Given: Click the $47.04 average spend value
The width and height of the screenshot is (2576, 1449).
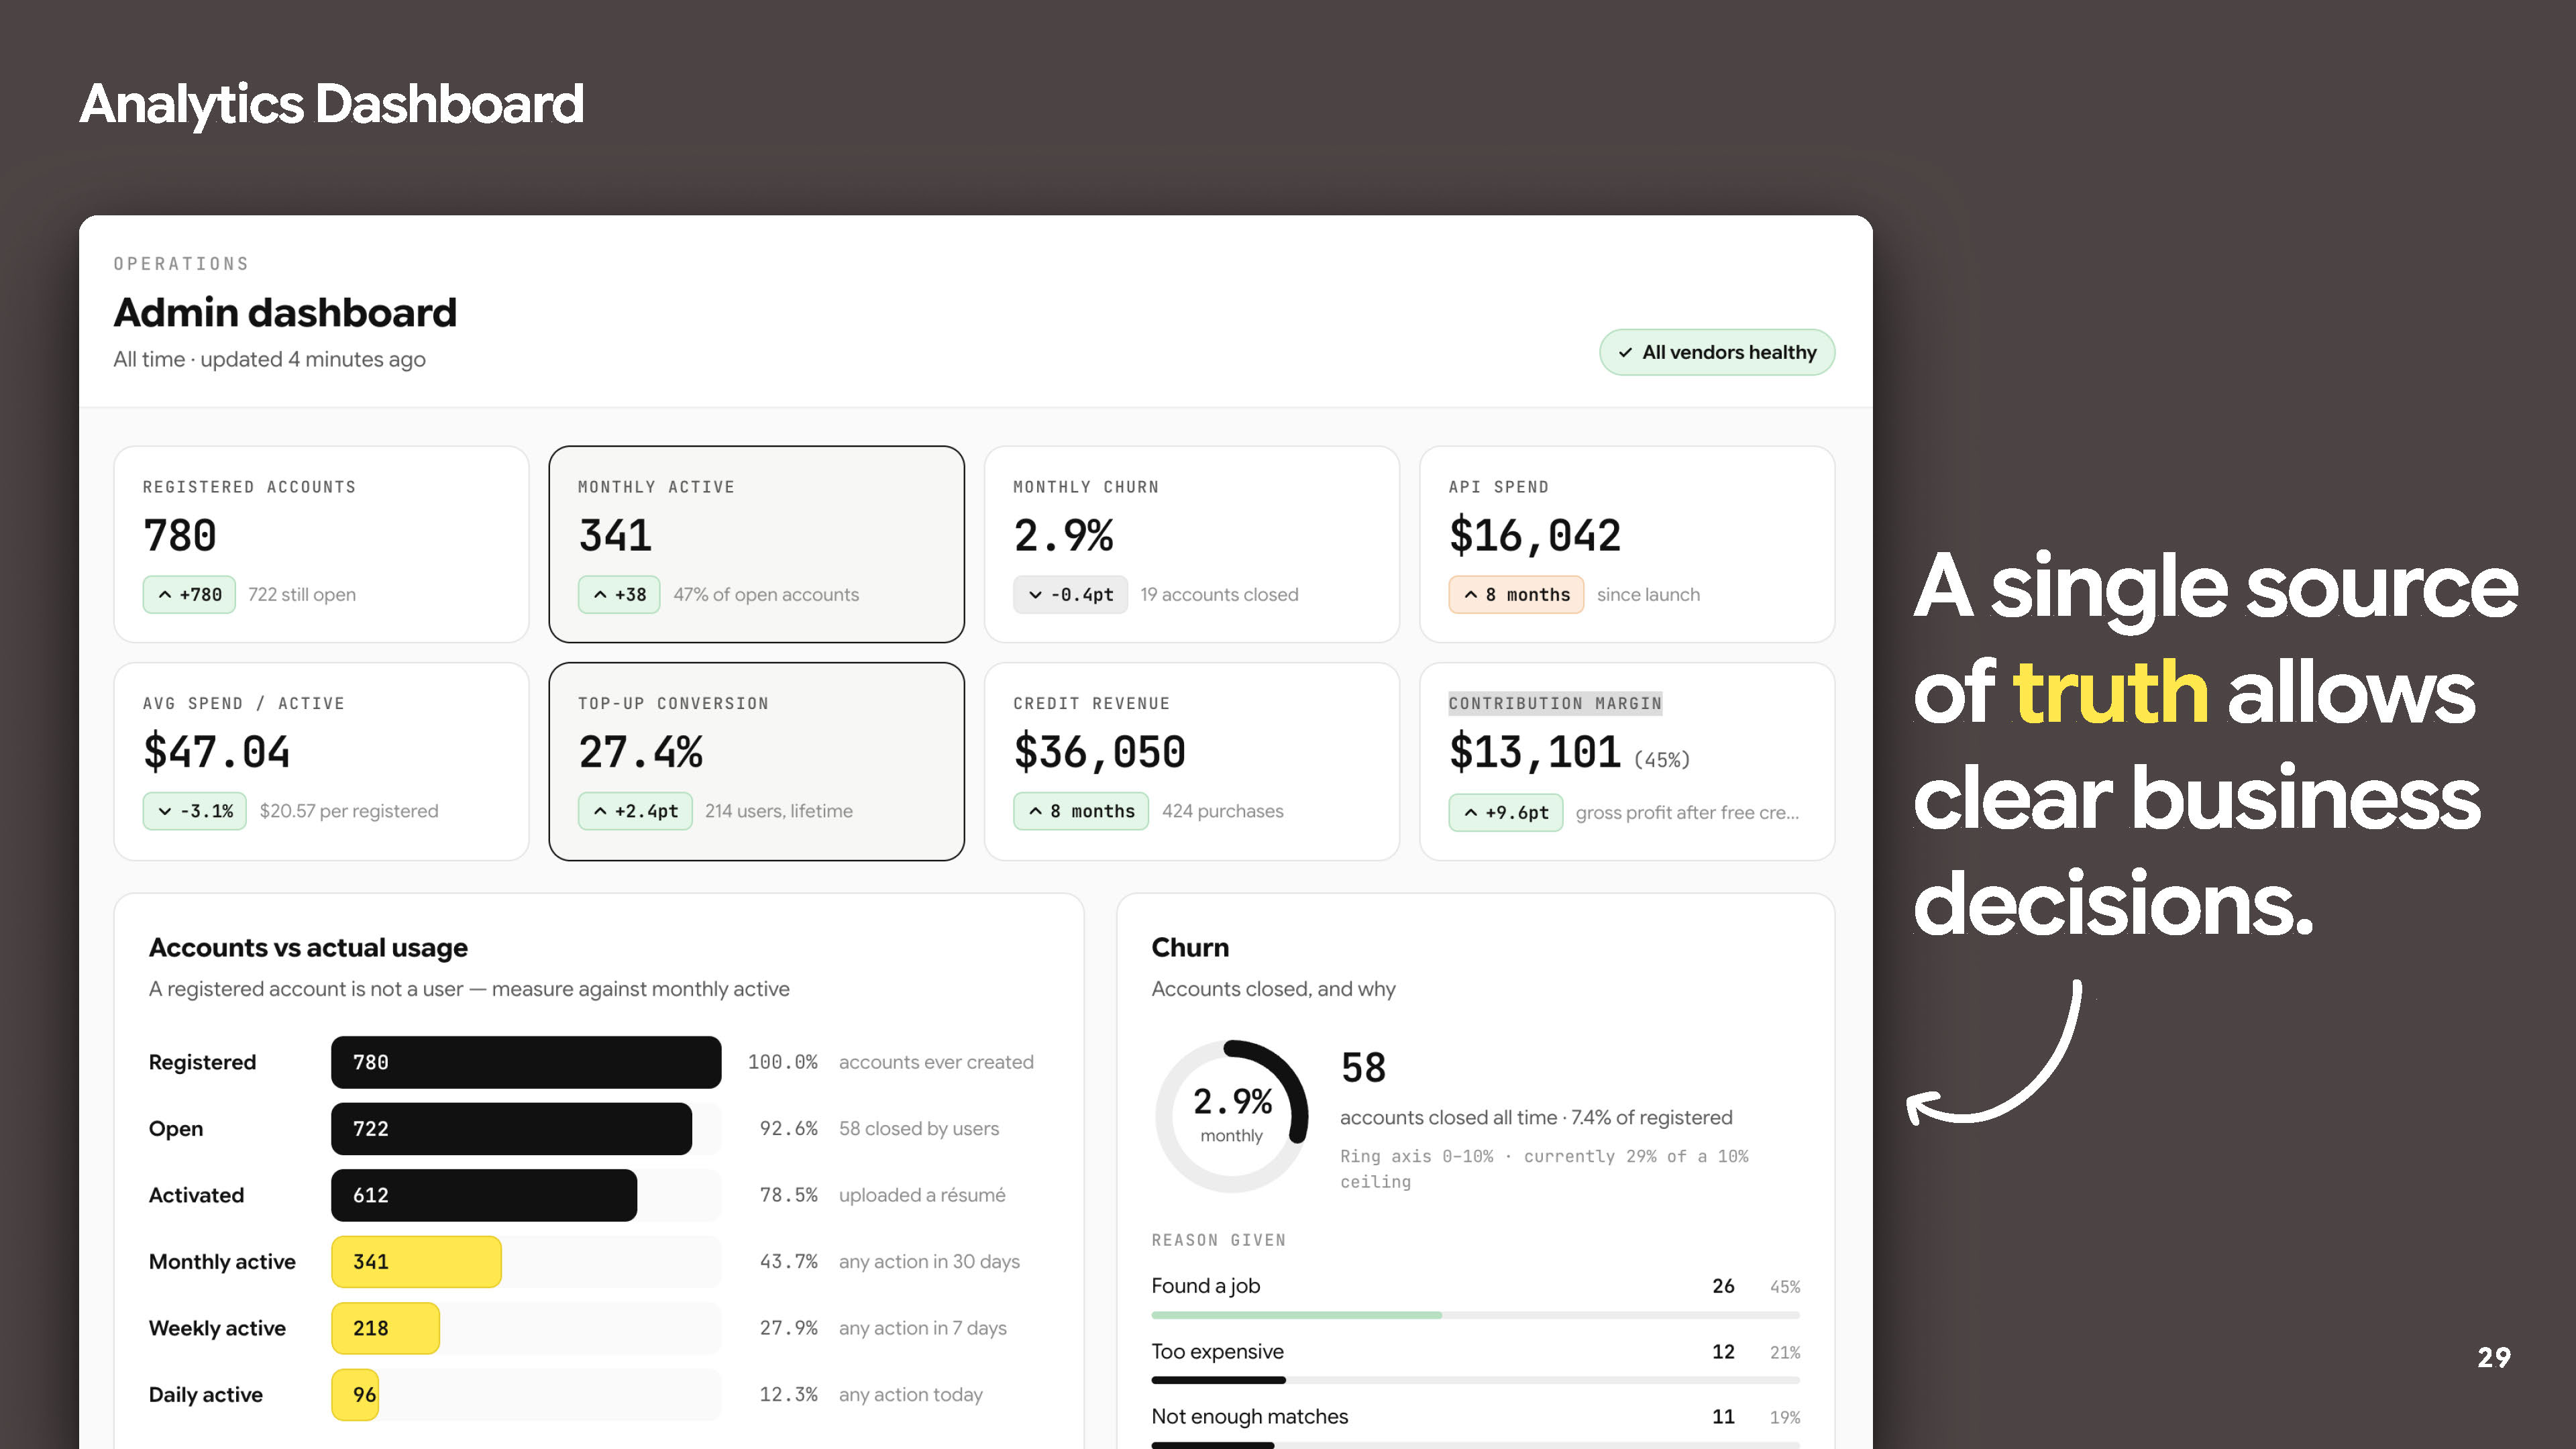Looking at the screenshot, I should (x=217, y=752).
